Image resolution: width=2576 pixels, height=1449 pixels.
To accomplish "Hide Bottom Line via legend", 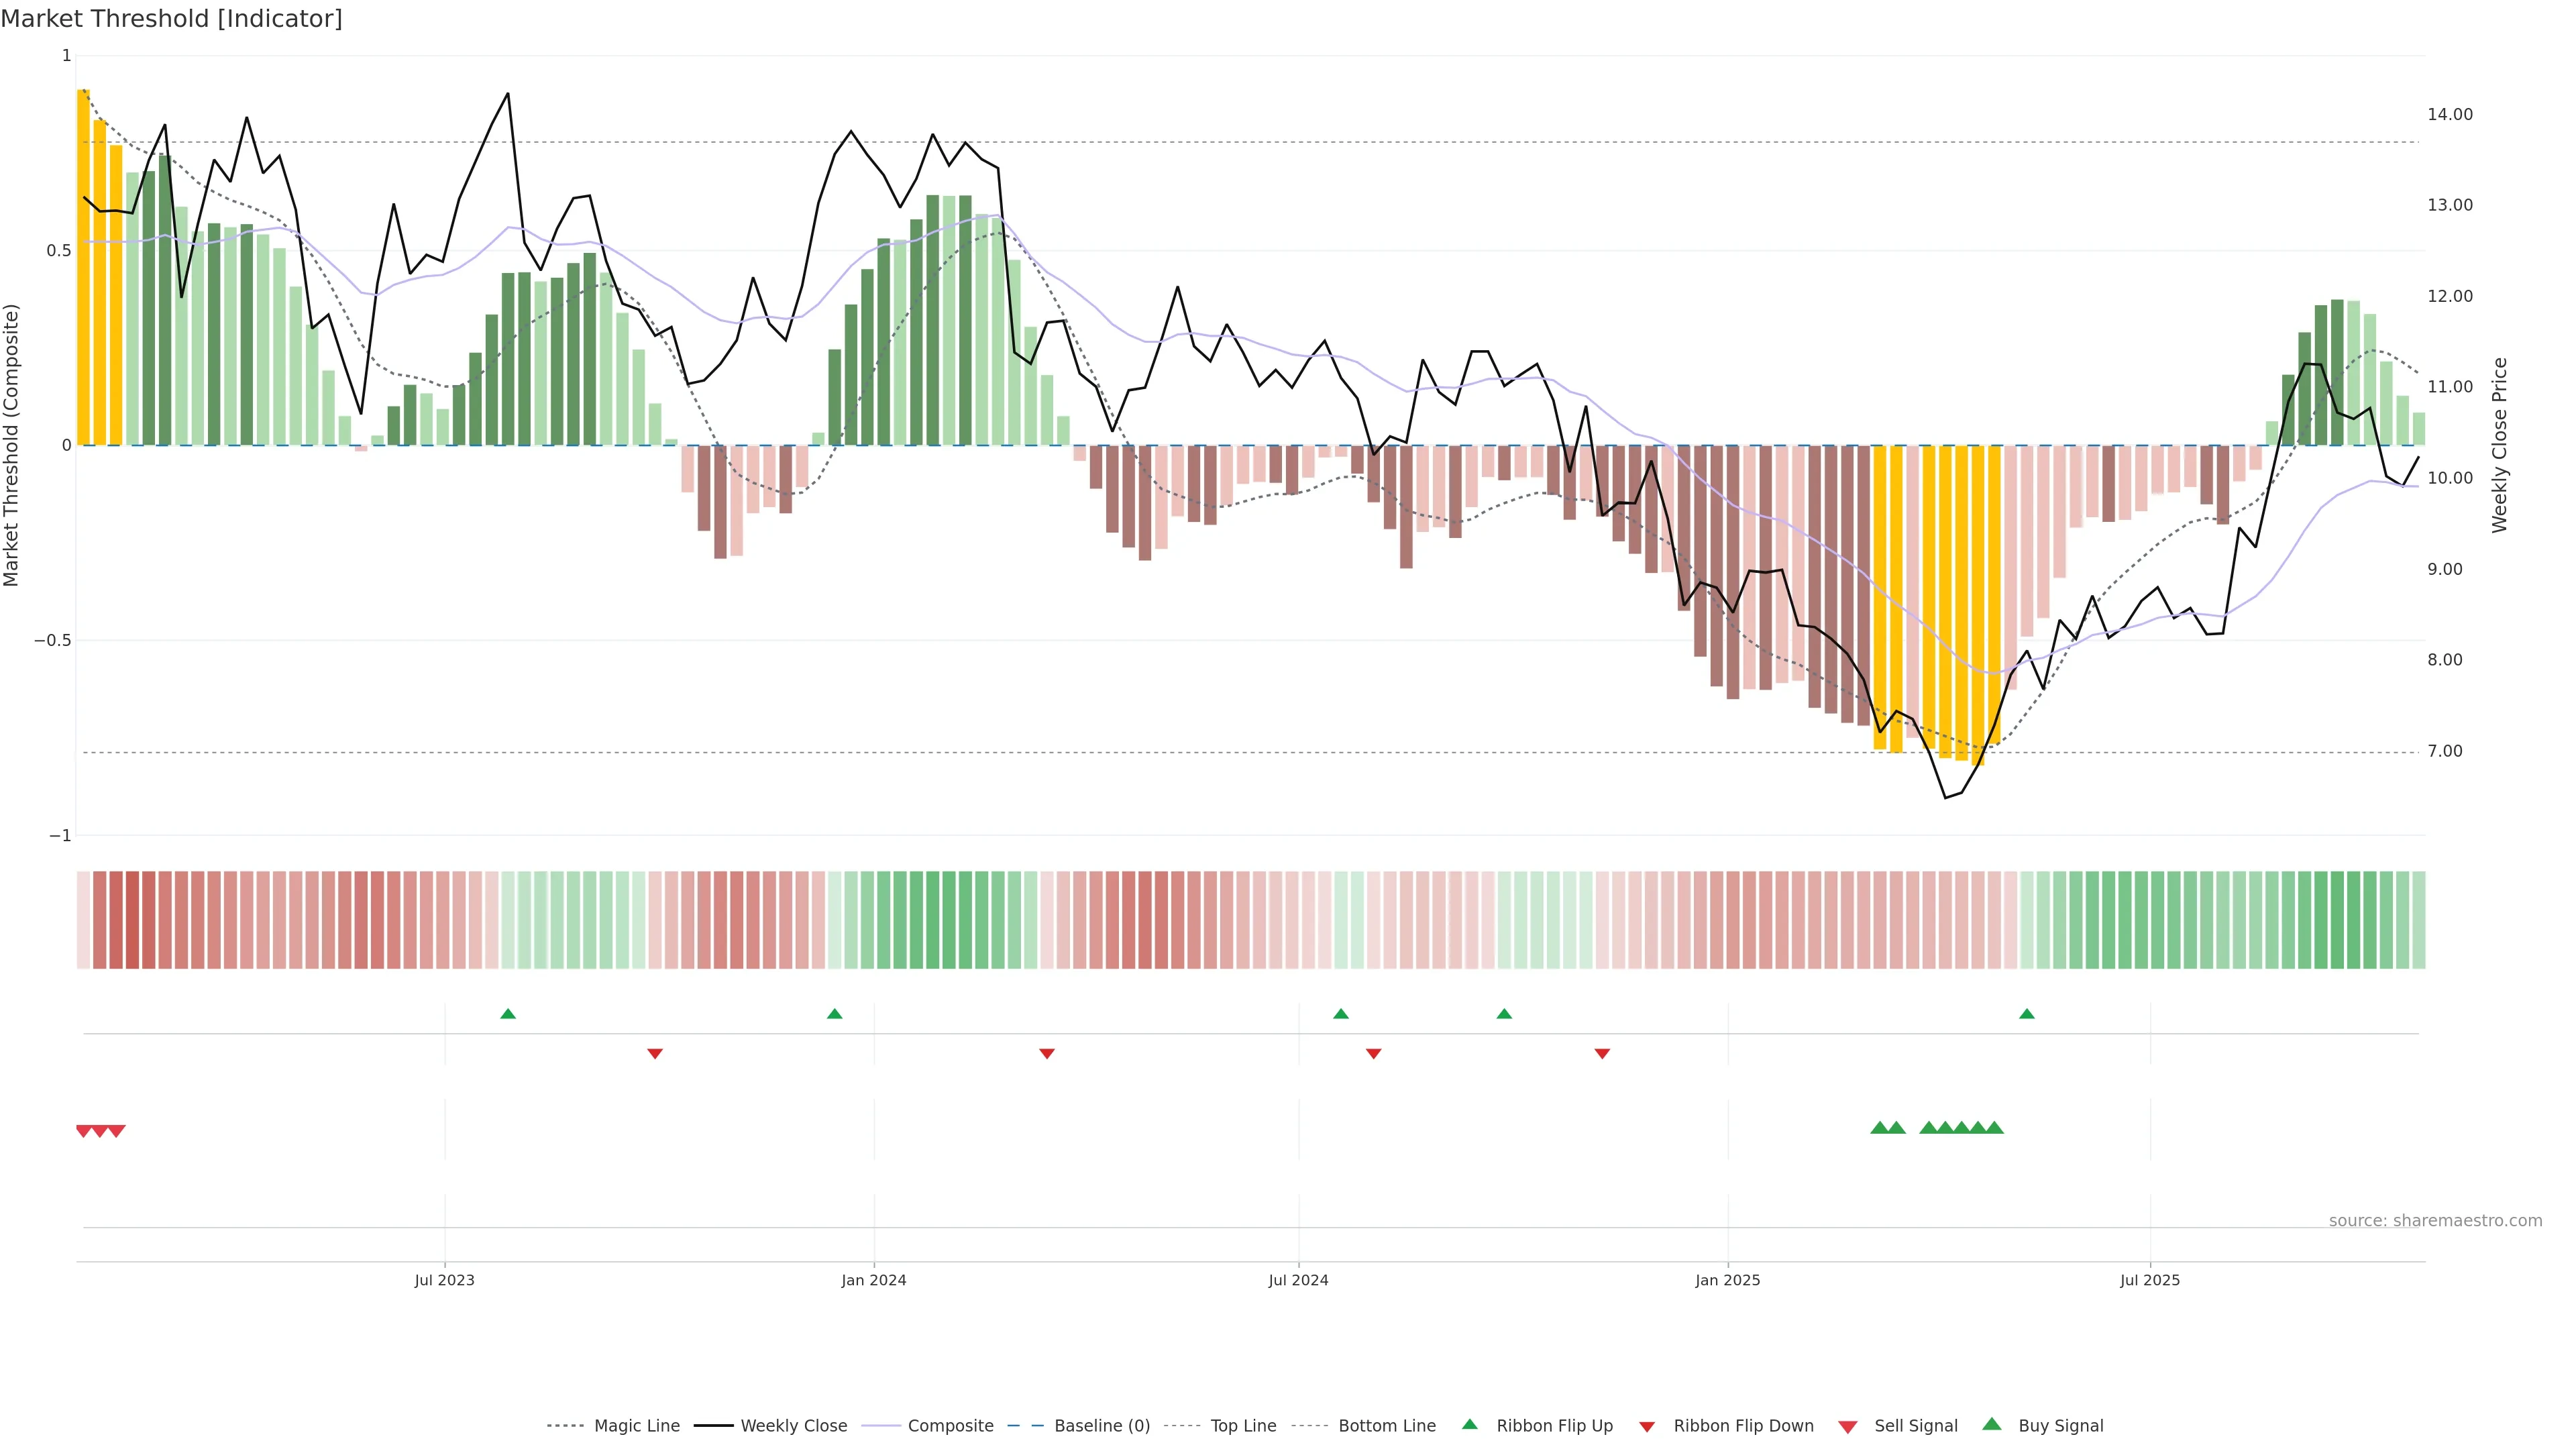I will (1386, 1426).
